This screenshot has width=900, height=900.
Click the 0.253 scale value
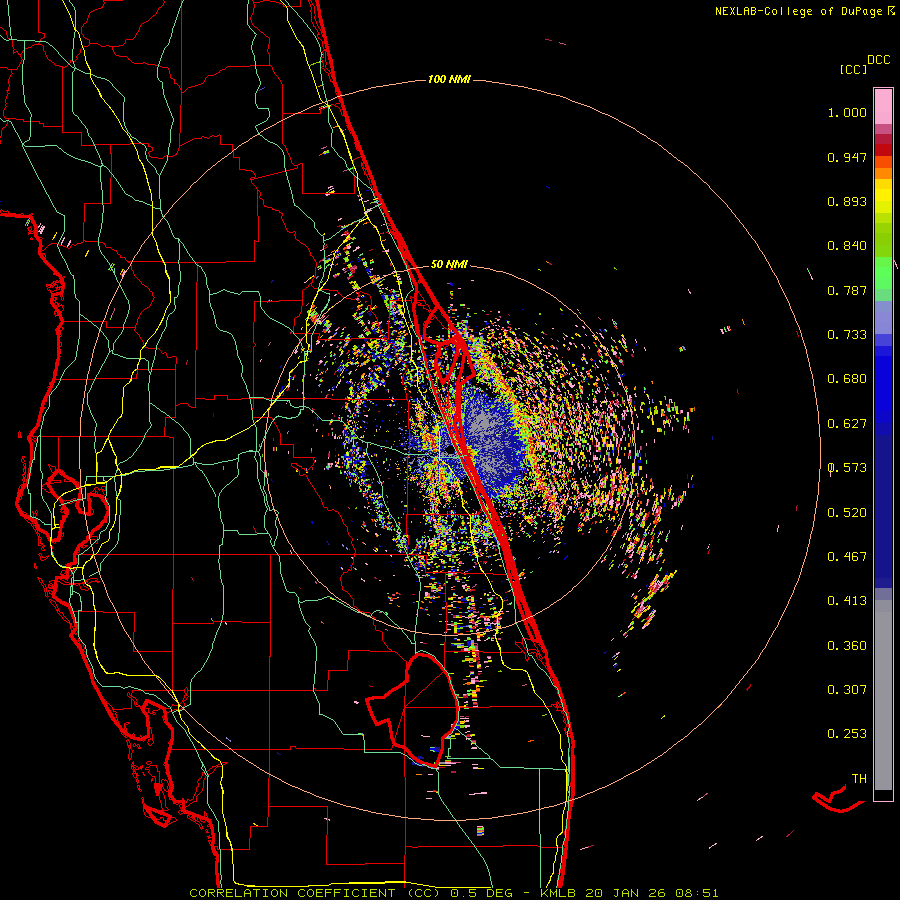pyautogui.click(x=847, y=734)
